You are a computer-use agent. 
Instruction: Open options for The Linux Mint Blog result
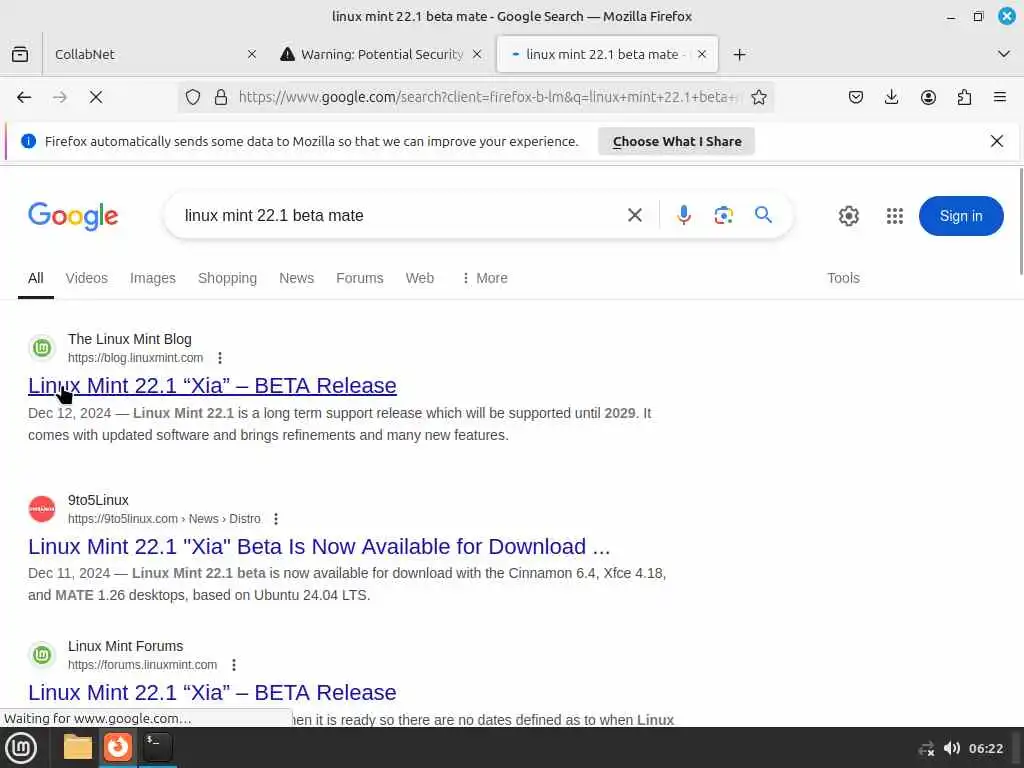220,358
